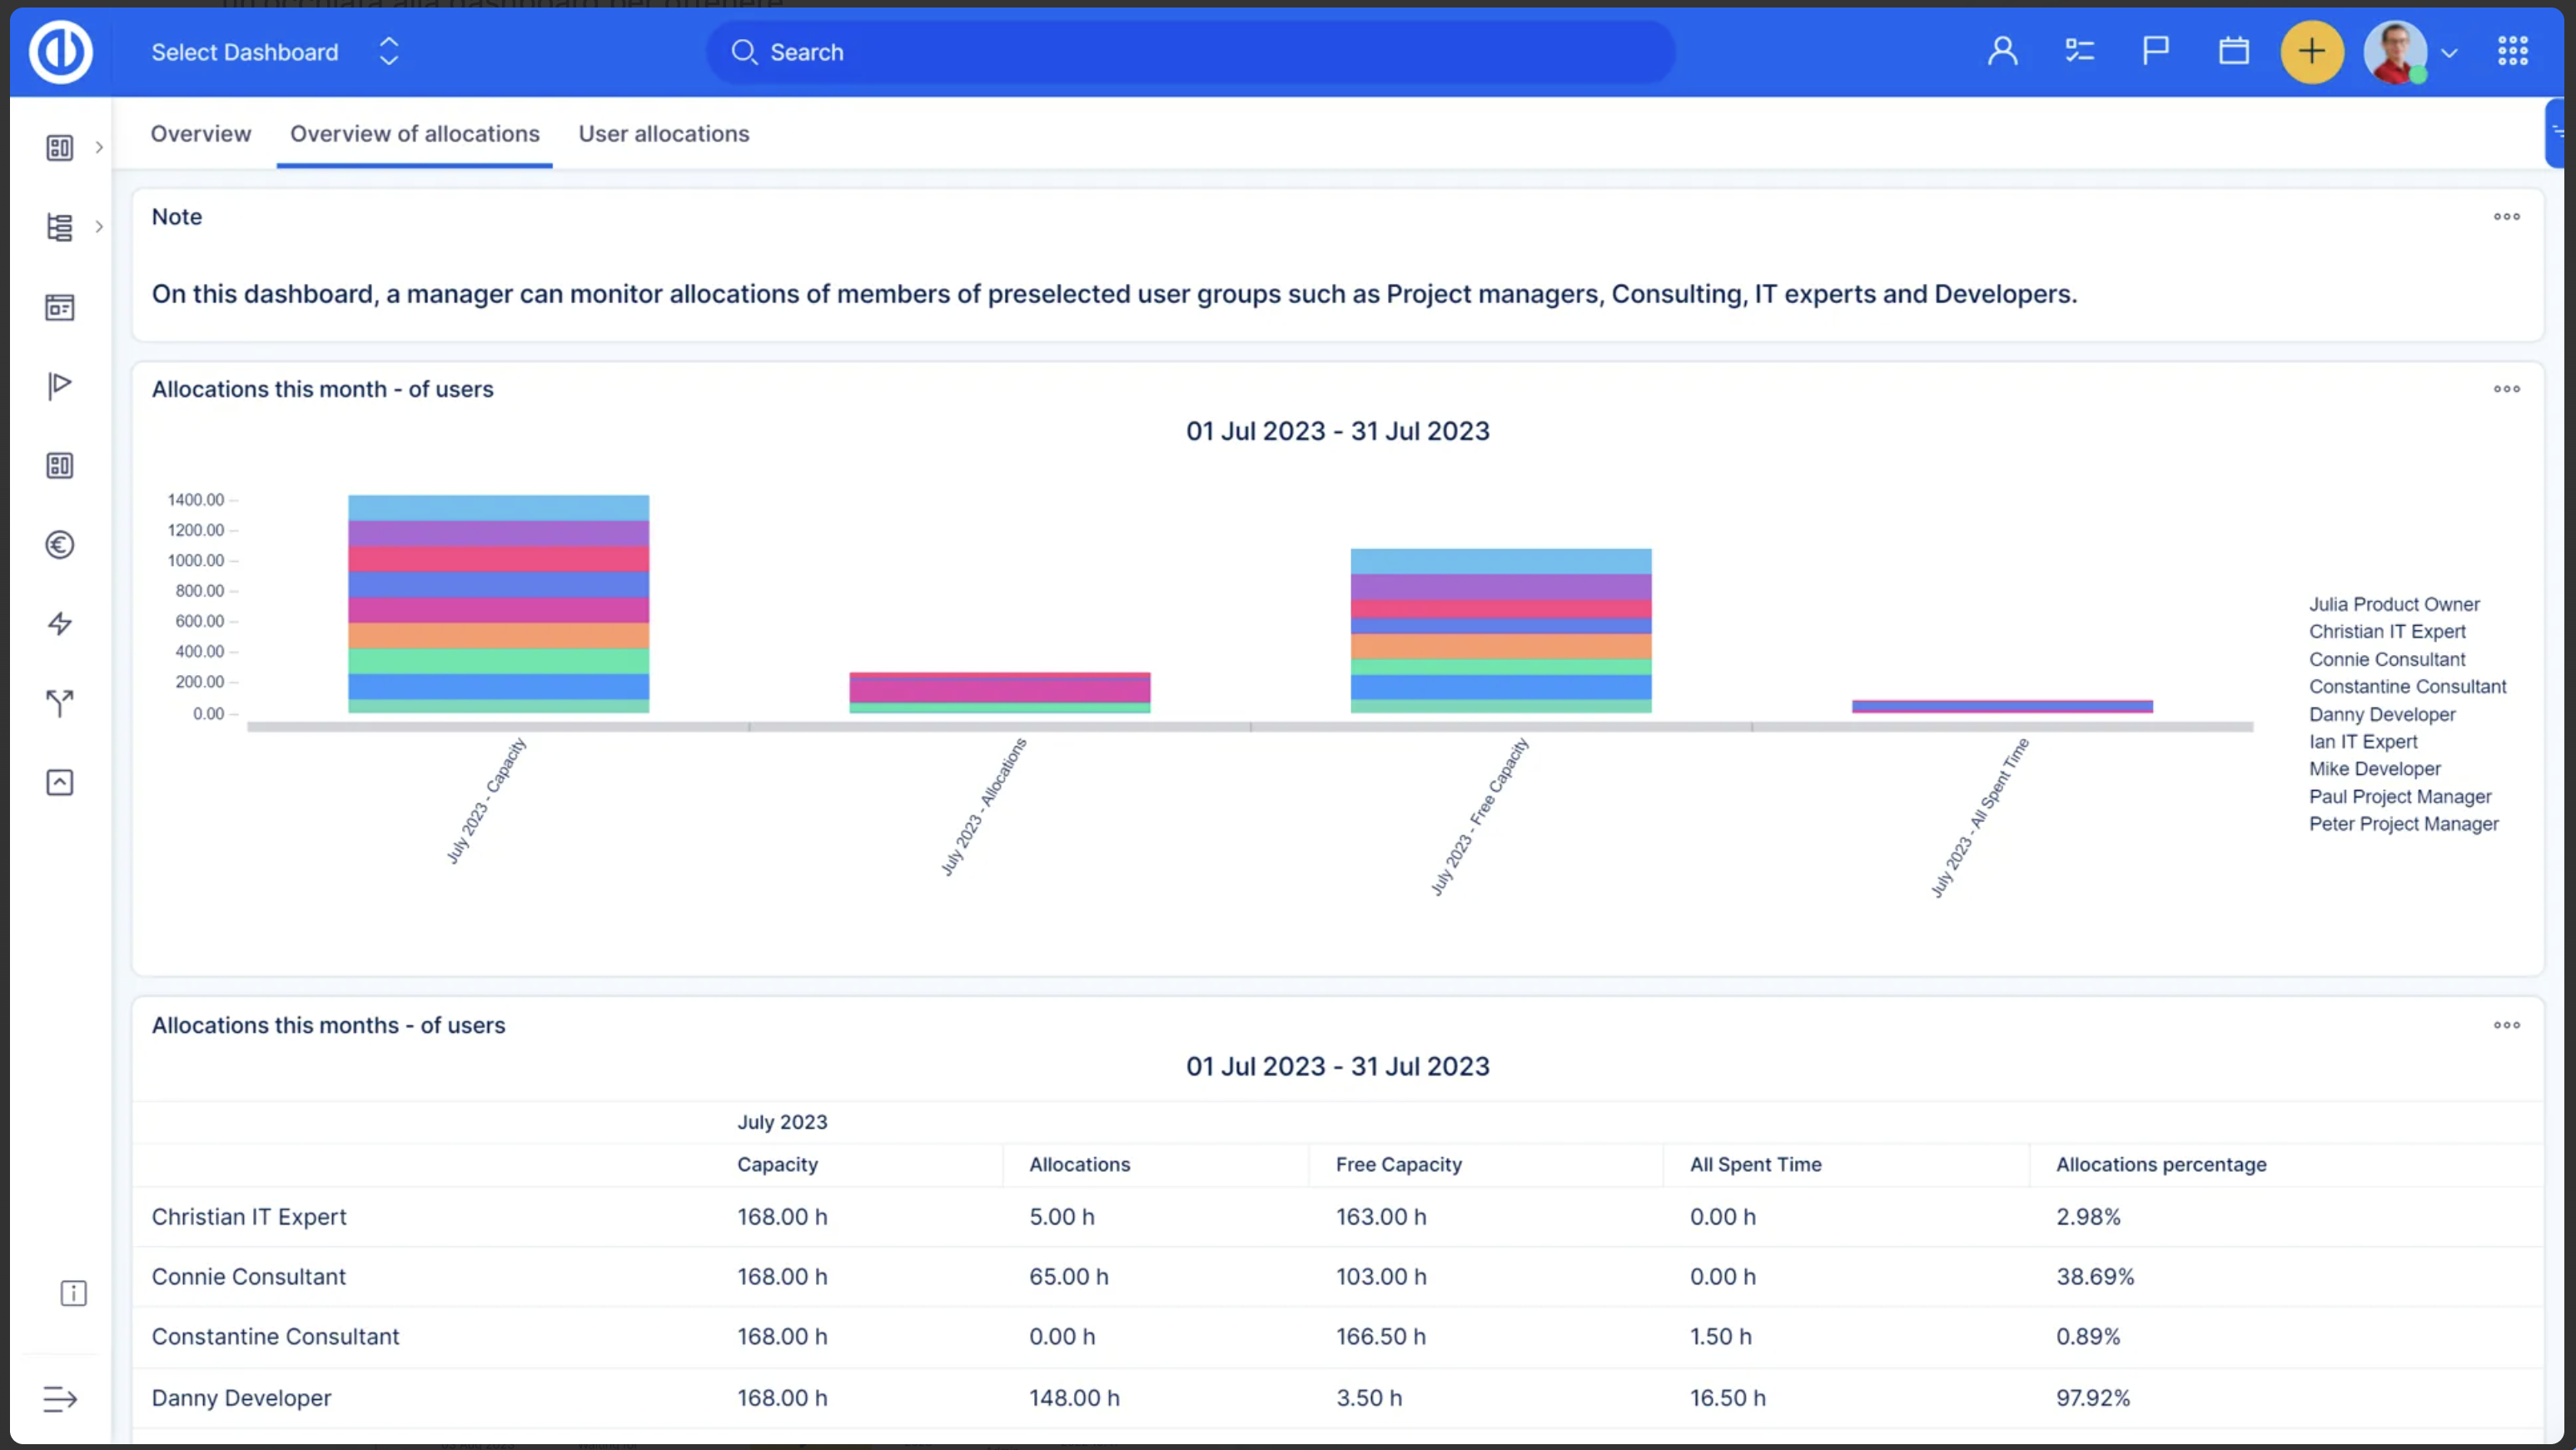The image size is (2576, 1450).
Task: Open the user profile icon in header
Action: pos(2002,51)
